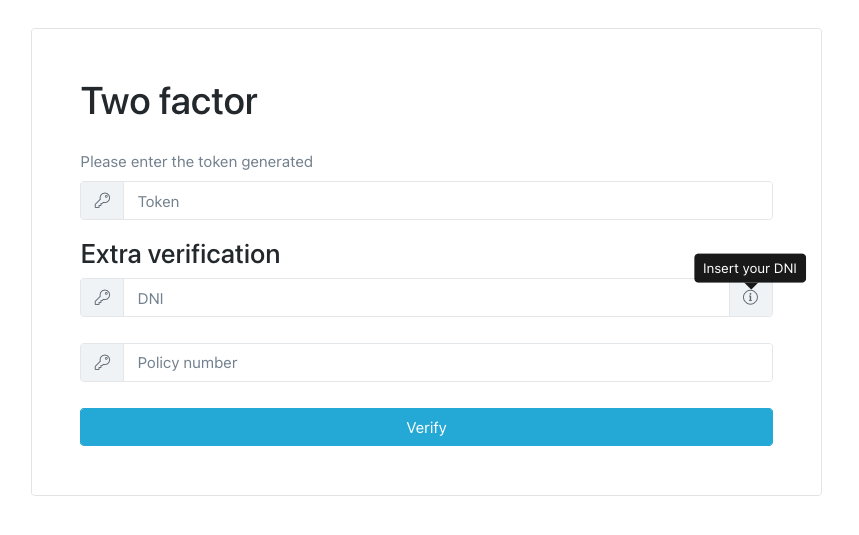Click 'Please enter the token generated' label
This screenshot has width=859, height=535.
[x=197, y=161]
